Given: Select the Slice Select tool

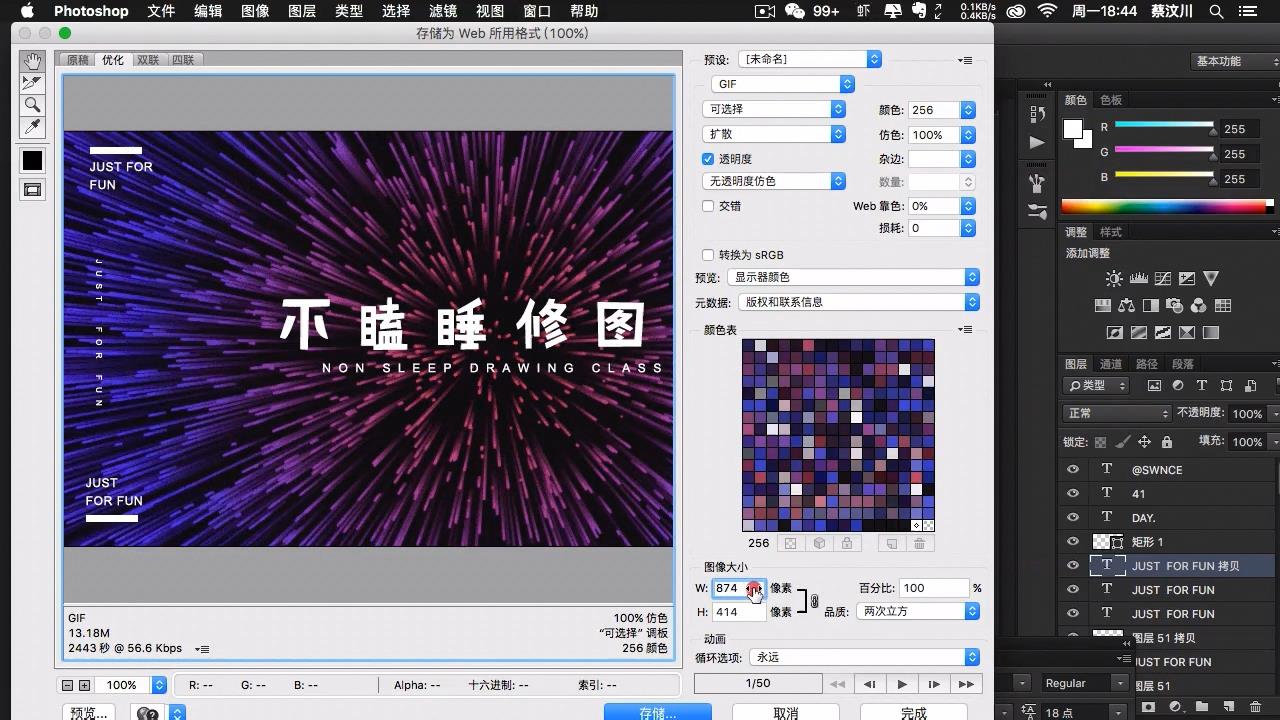Looking at the screenshot, I should click(33, 83).
